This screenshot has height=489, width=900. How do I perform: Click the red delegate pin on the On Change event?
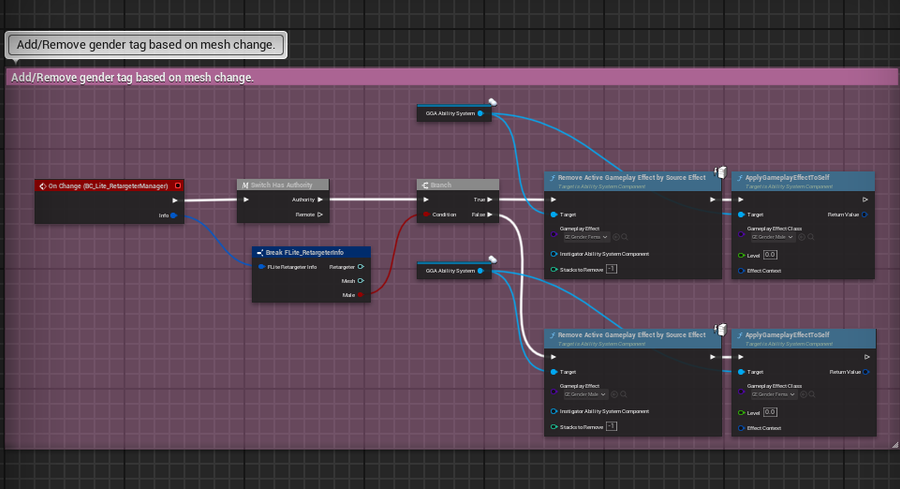(178, 185)
